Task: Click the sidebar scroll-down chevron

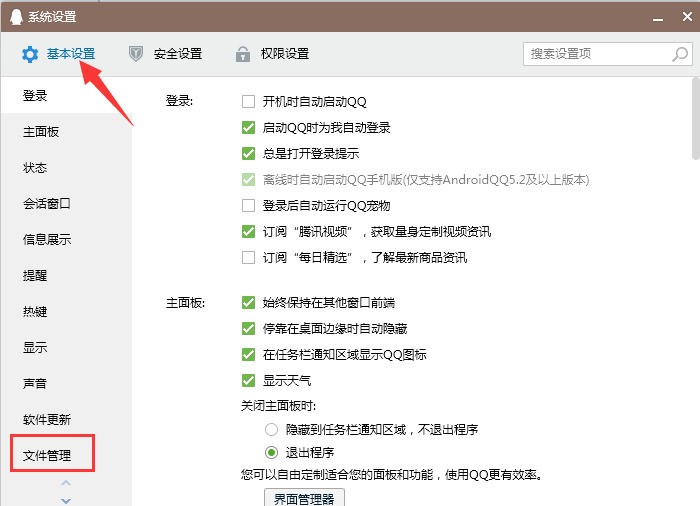Action: coord(66,501)
